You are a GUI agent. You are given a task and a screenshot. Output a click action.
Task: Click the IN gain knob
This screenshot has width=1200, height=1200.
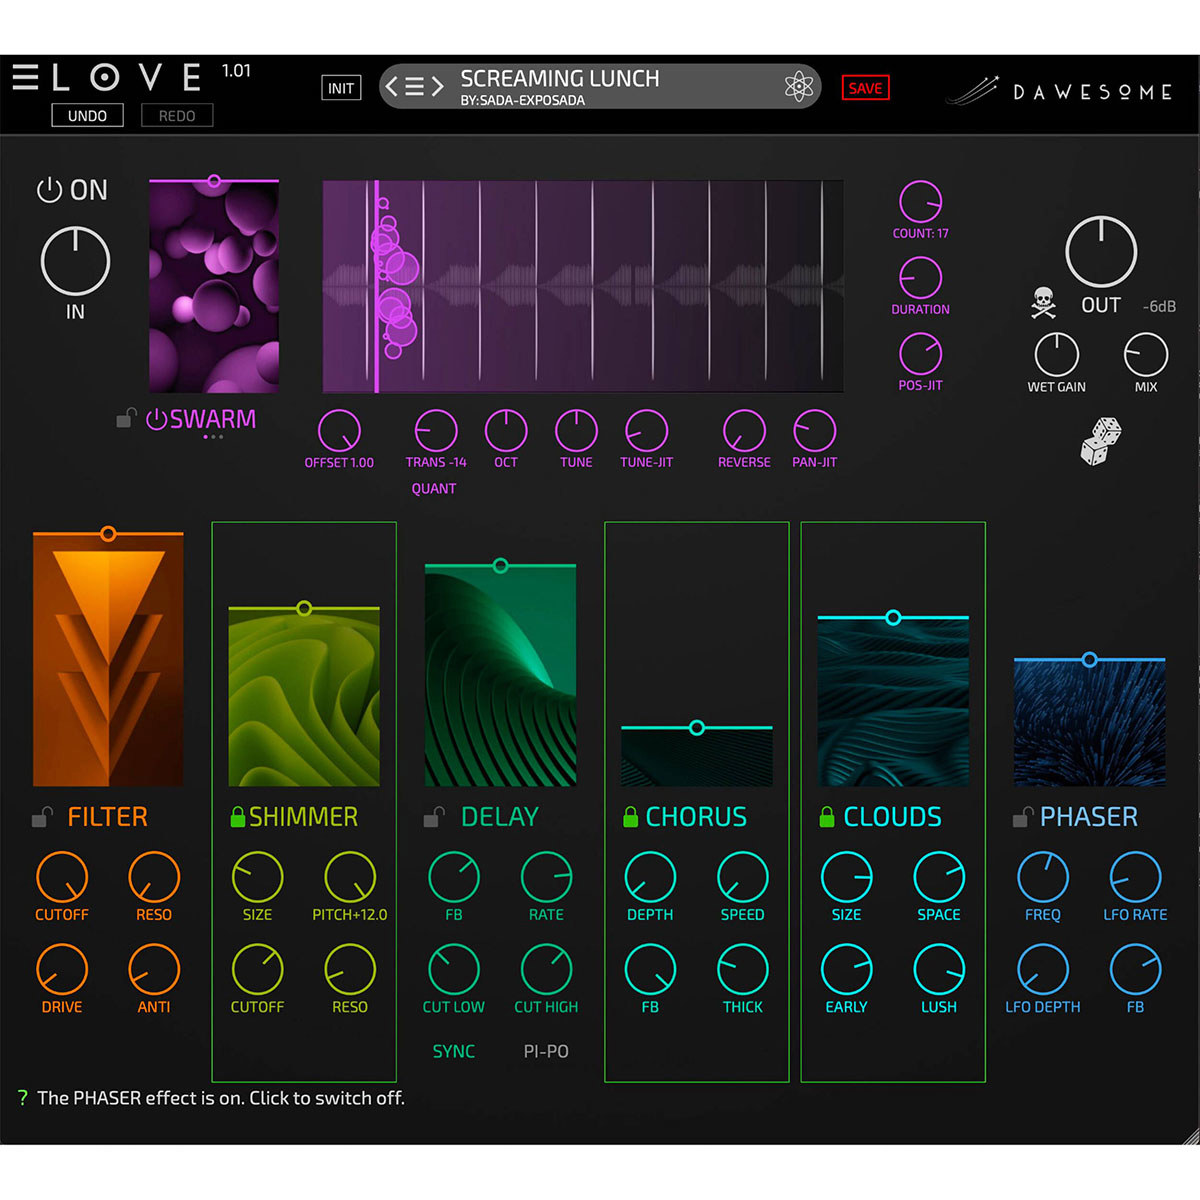(75, 261)
